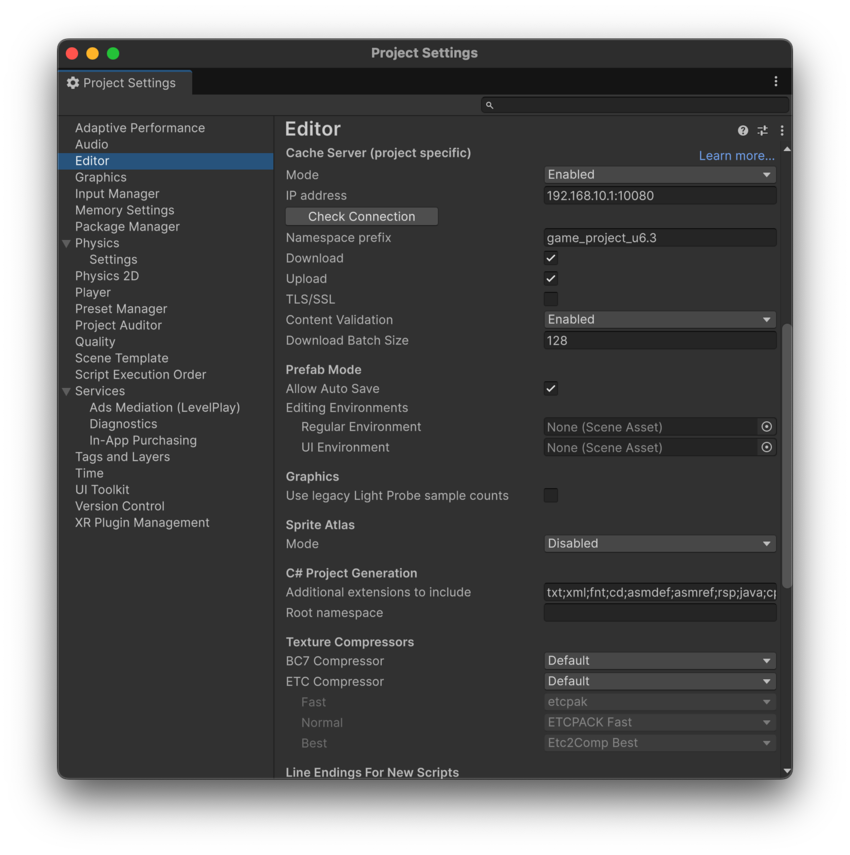Viewport: 850px width, 855px height.
Task: Select Version Control in the sidebar
Action: pos(119,506)
